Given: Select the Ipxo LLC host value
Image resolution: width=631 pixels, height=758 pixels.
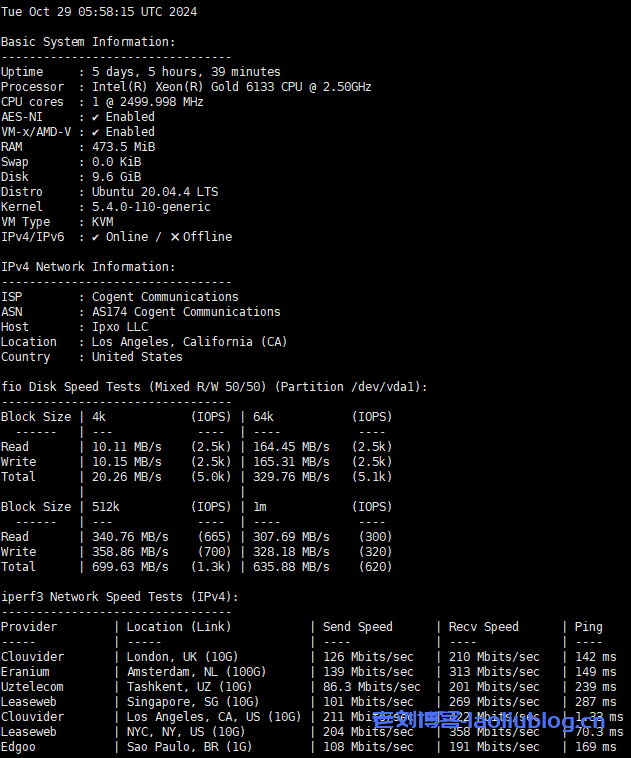Looking at the screenshot, I should 120,327.
